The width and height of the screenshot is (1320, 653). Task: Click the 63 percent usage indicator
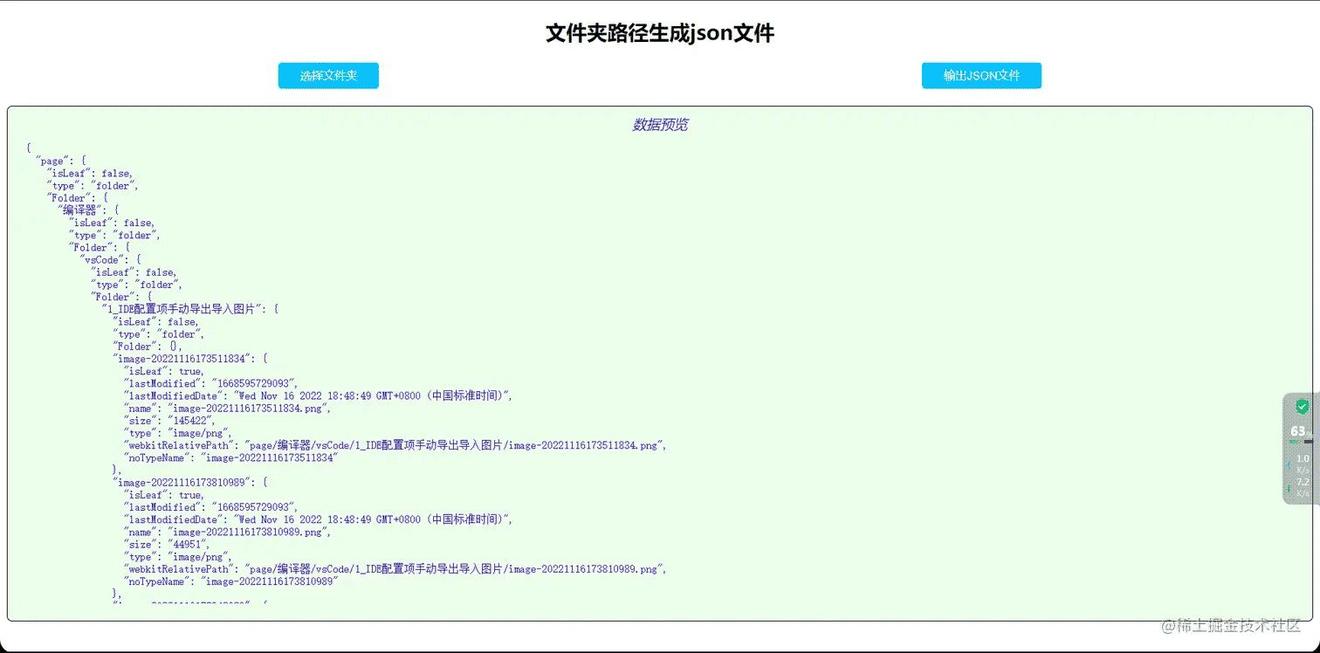(1299, 431)
